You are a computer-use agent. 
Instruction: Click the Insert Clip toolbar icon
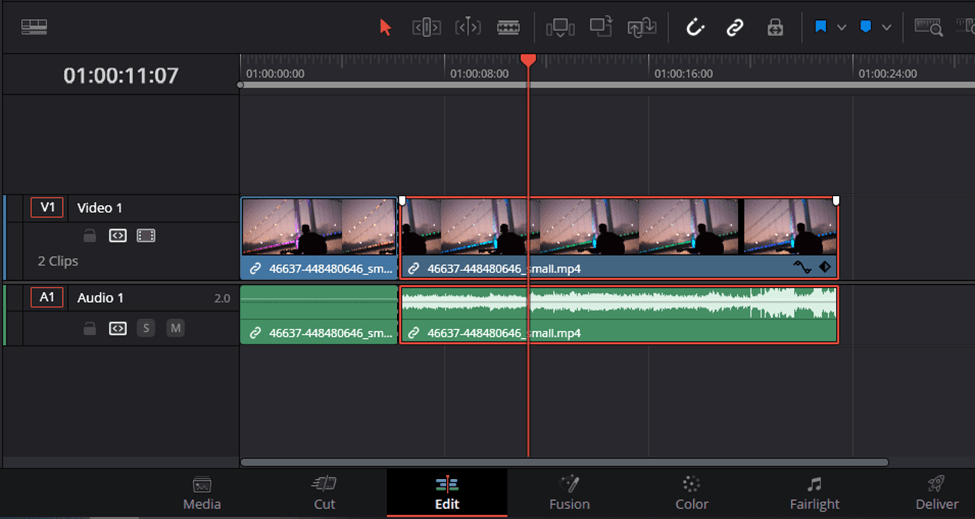tap(560, 27)
